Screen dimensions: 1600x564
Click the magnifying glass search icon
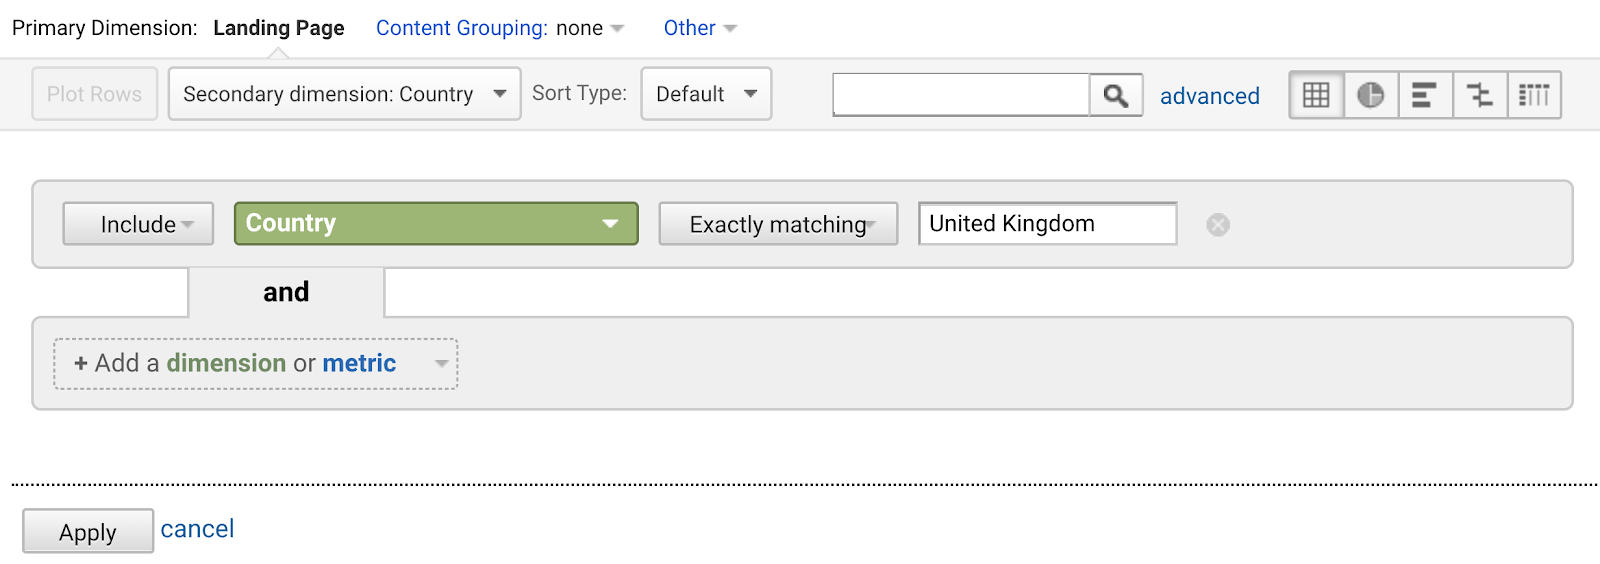(1116, 95)
